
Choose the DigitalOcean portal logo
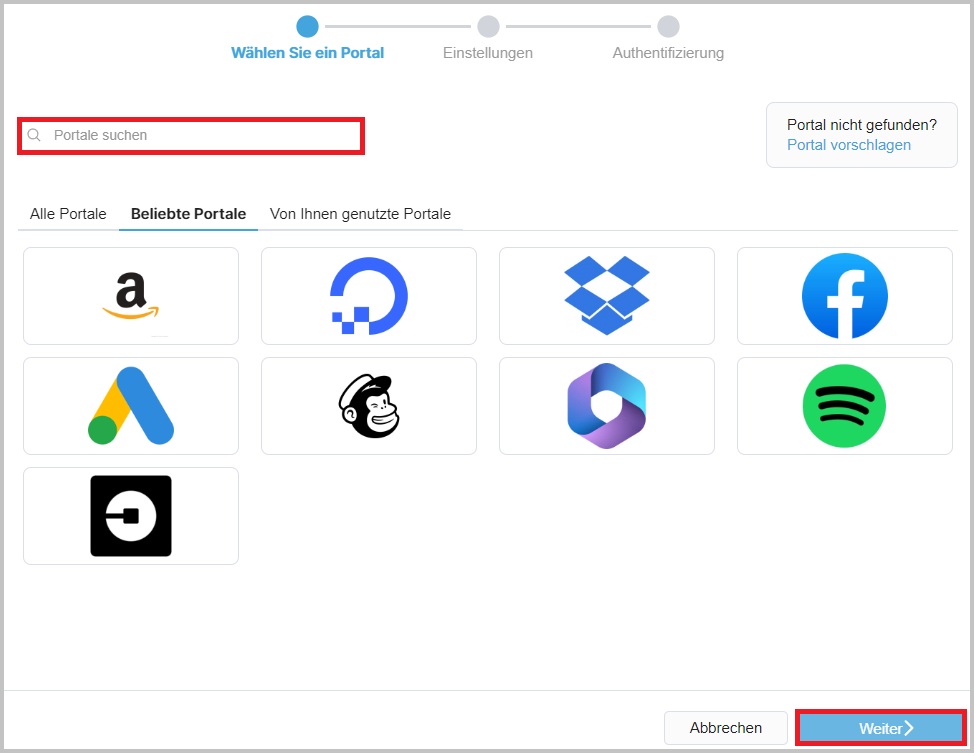tap(368, 296)
